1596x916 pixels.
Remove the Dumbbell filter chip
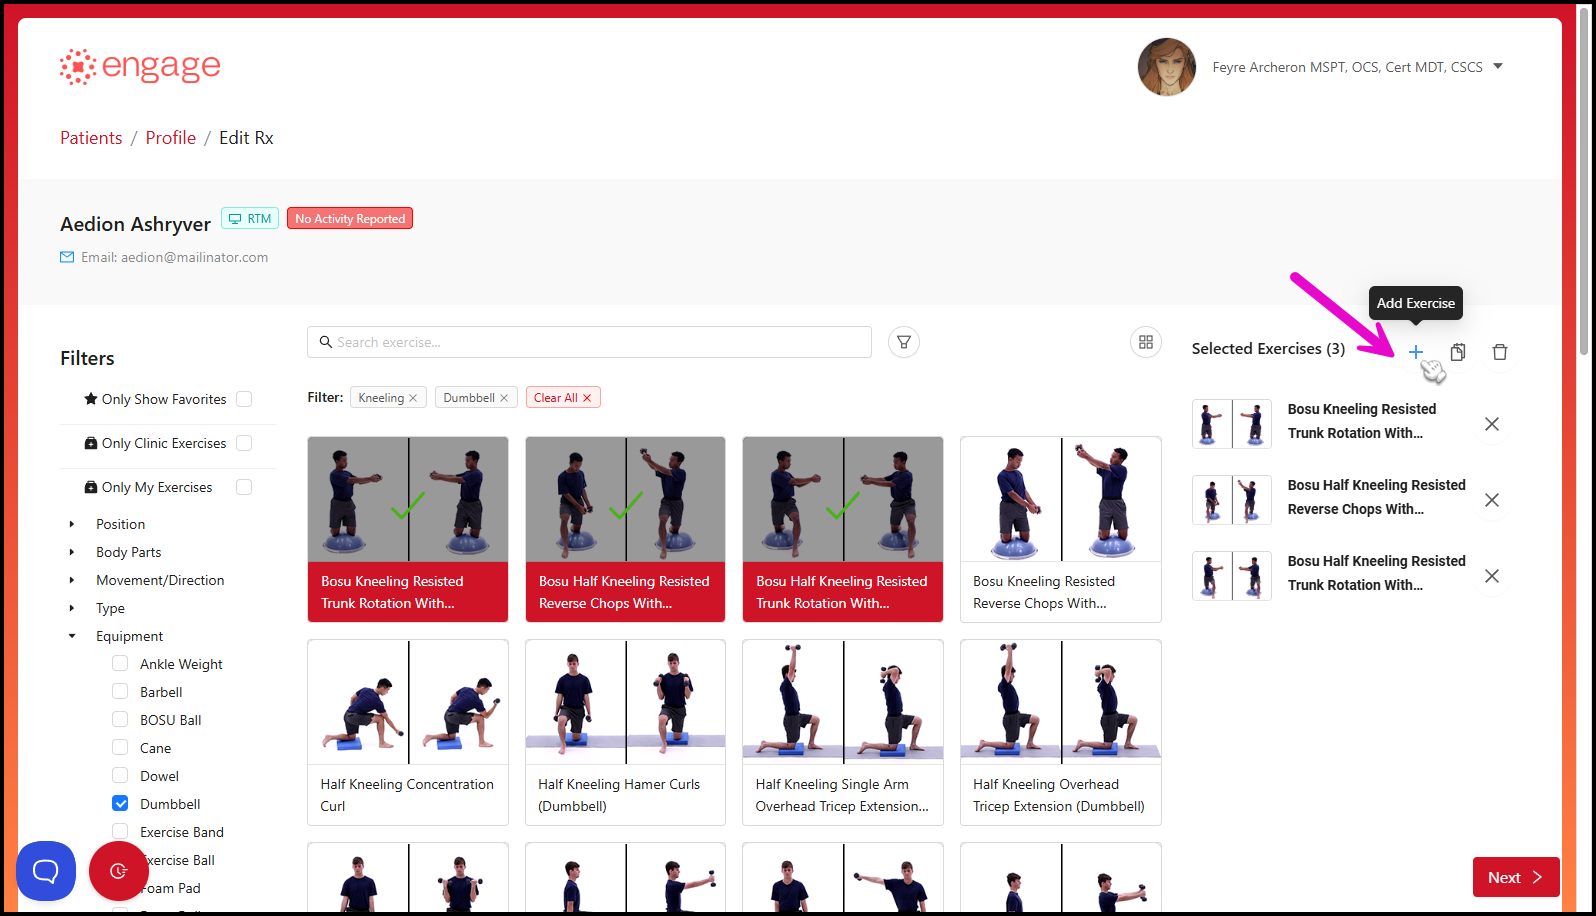click(x=504, y=398)
